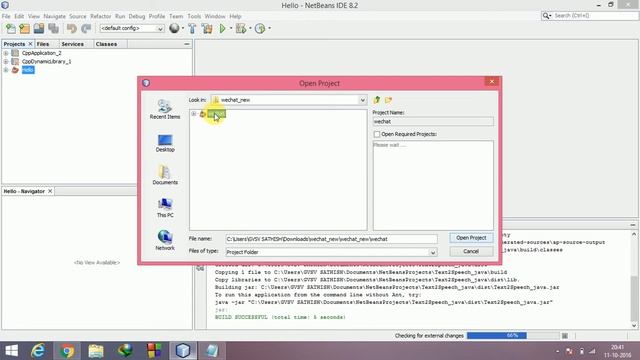Select the highlighted wechat folder

click(216, 114)
